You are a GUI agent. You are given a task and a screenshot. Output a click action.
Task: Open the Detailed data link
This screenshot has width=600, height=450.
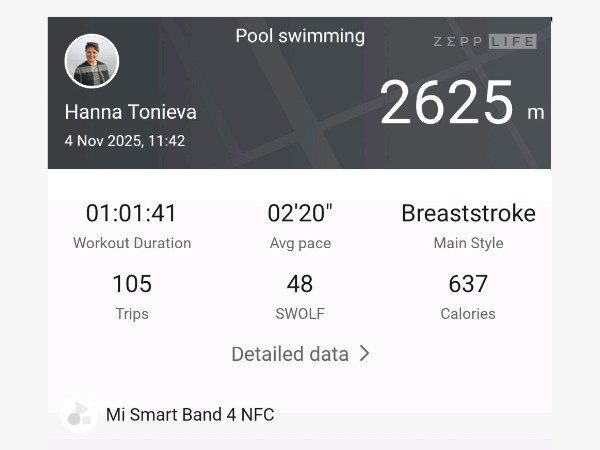pyautogui.click(x=290, y=354)
